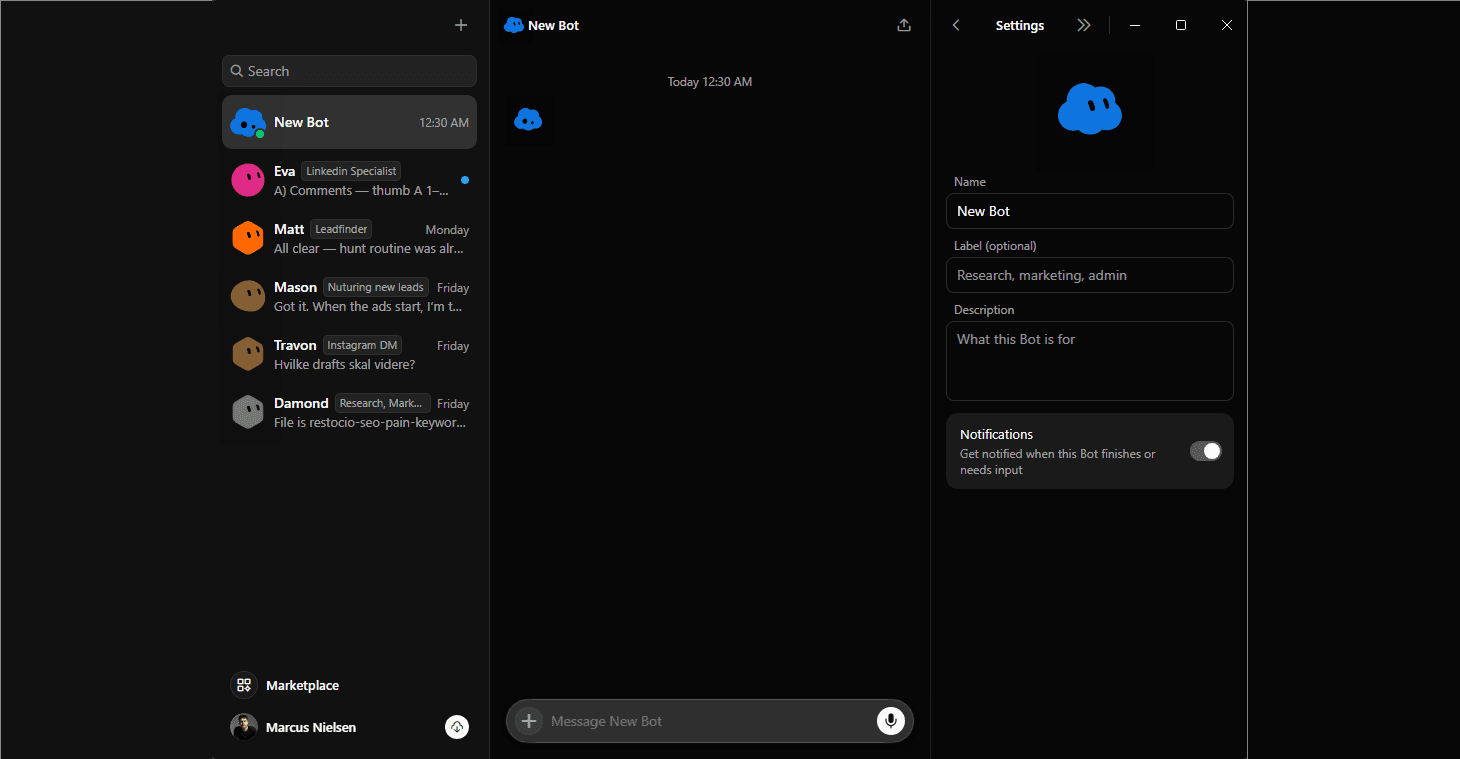Open the chat preview 'All clear — hunt routine'

coord(369,248)
